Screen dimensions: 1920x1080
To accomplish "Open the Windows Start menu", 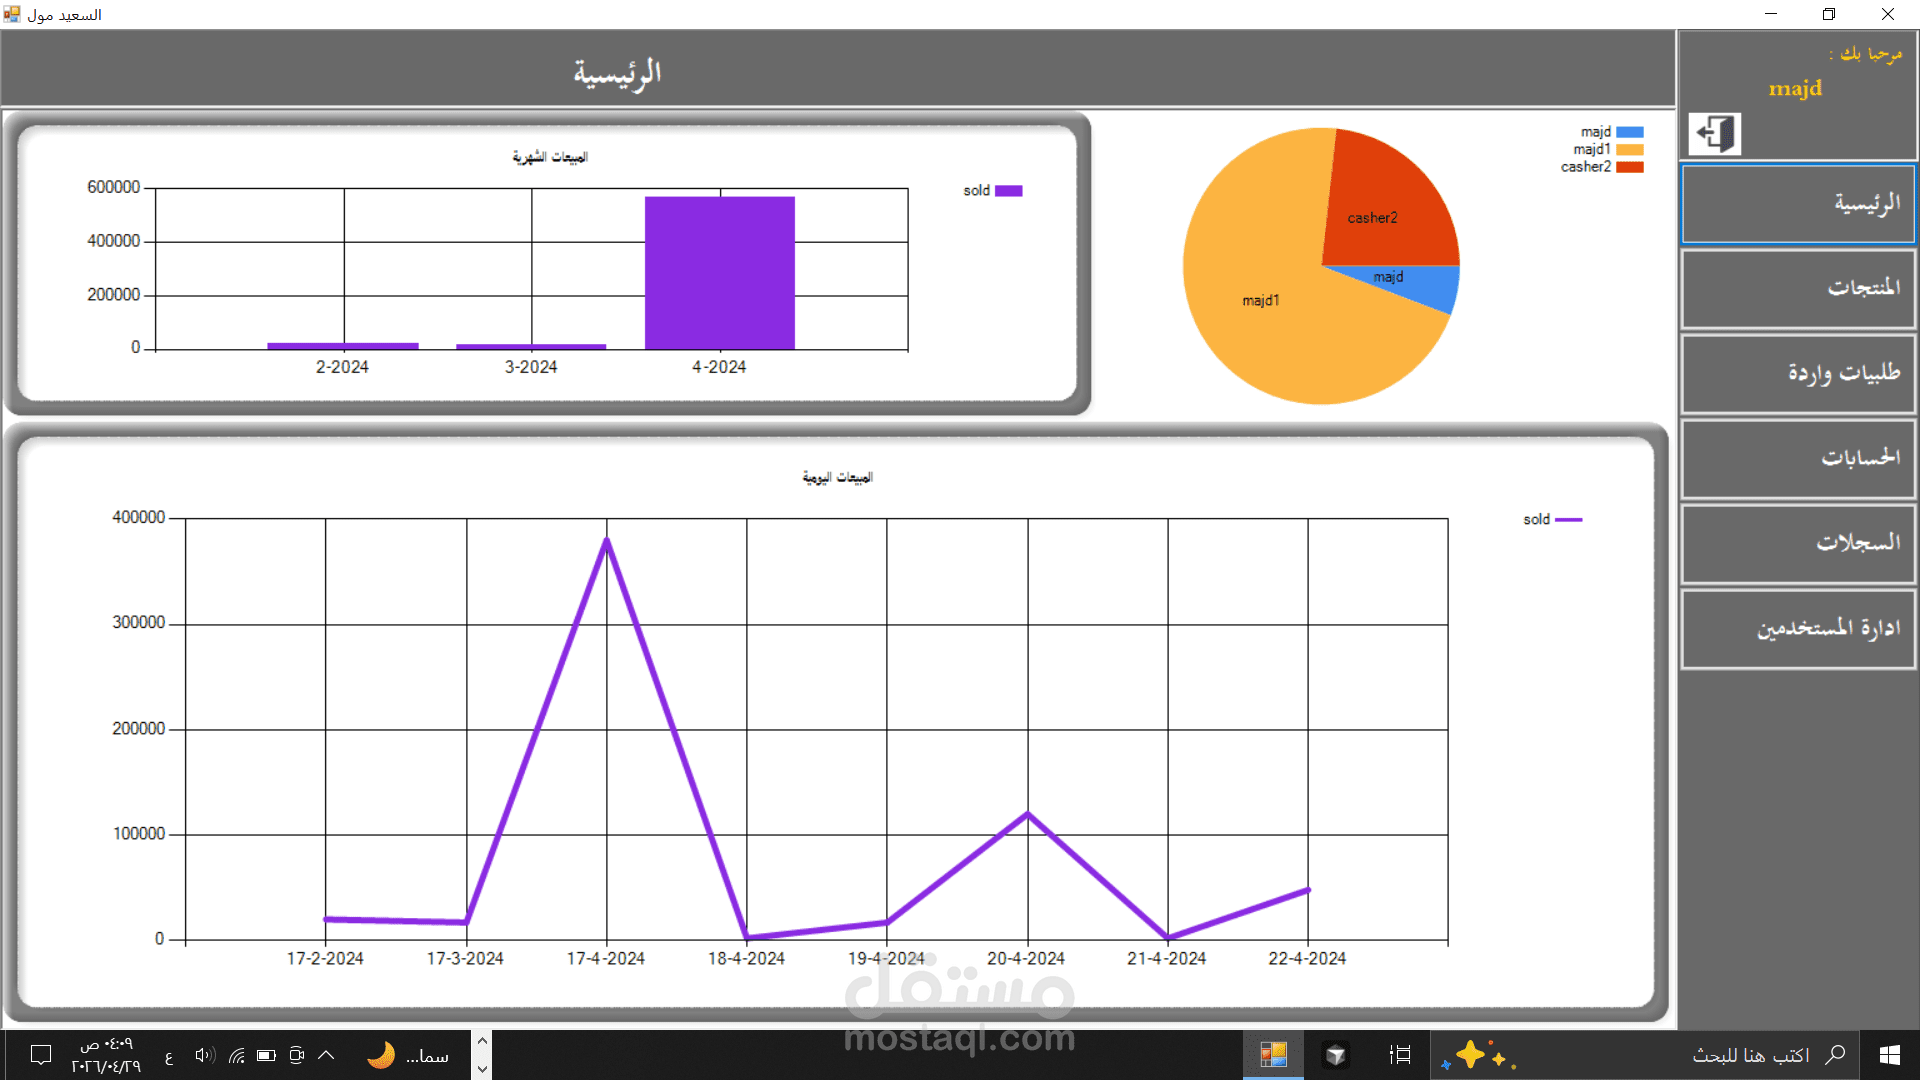I will 1889,1055.
